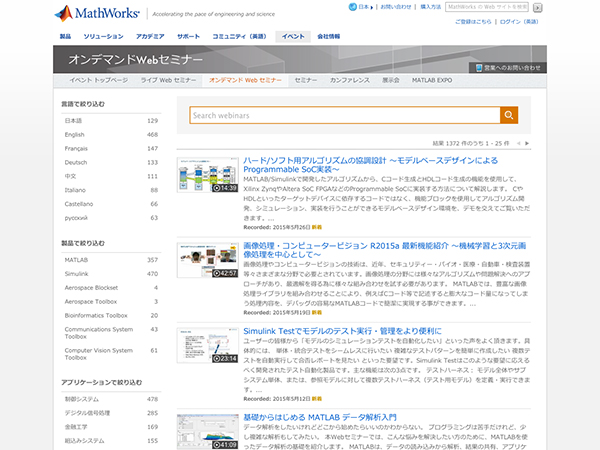Click 営業へのお問い合わせ banner button
600x450 pixels.
click(x=508, y=68)
